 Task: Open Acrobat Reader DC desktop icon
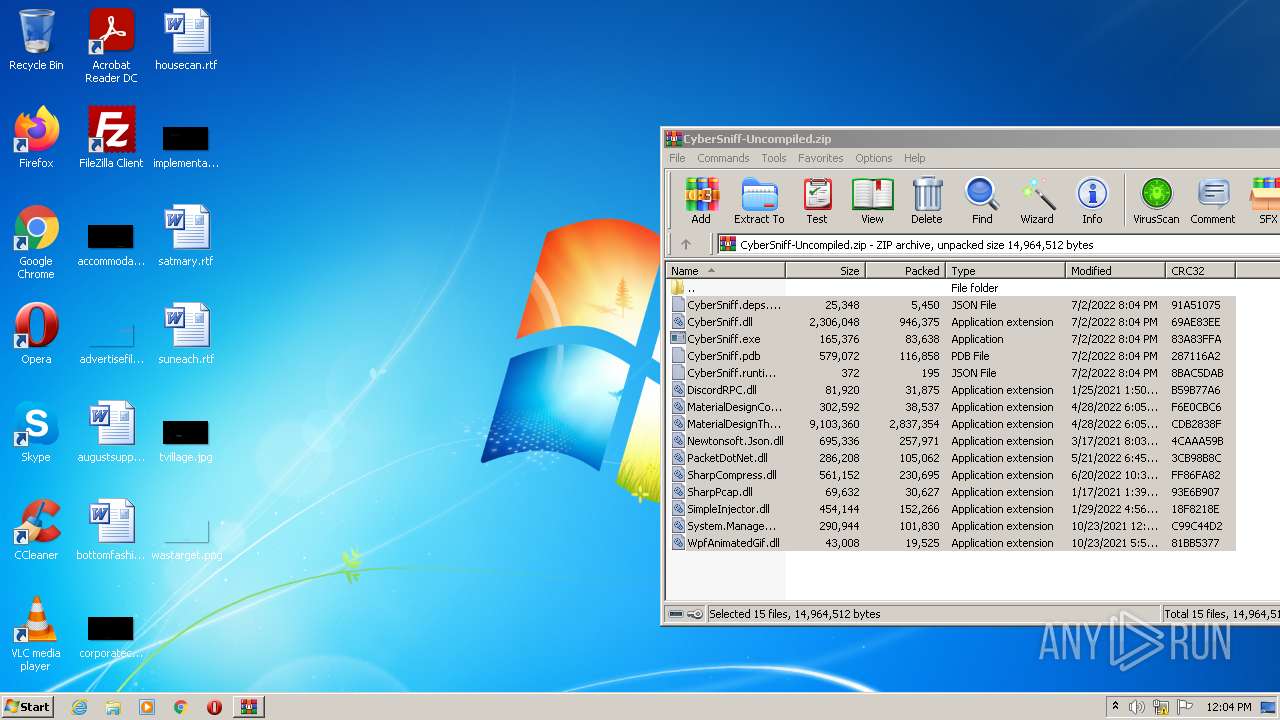click(x=111, y=46)
